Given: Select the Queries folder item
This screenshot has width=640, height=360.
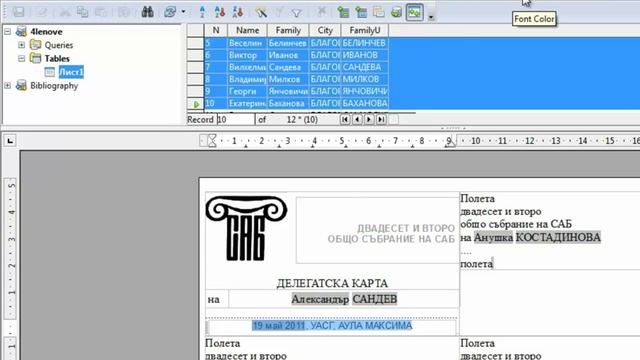Looking at the screenshot, I should [x=58, y=45].
